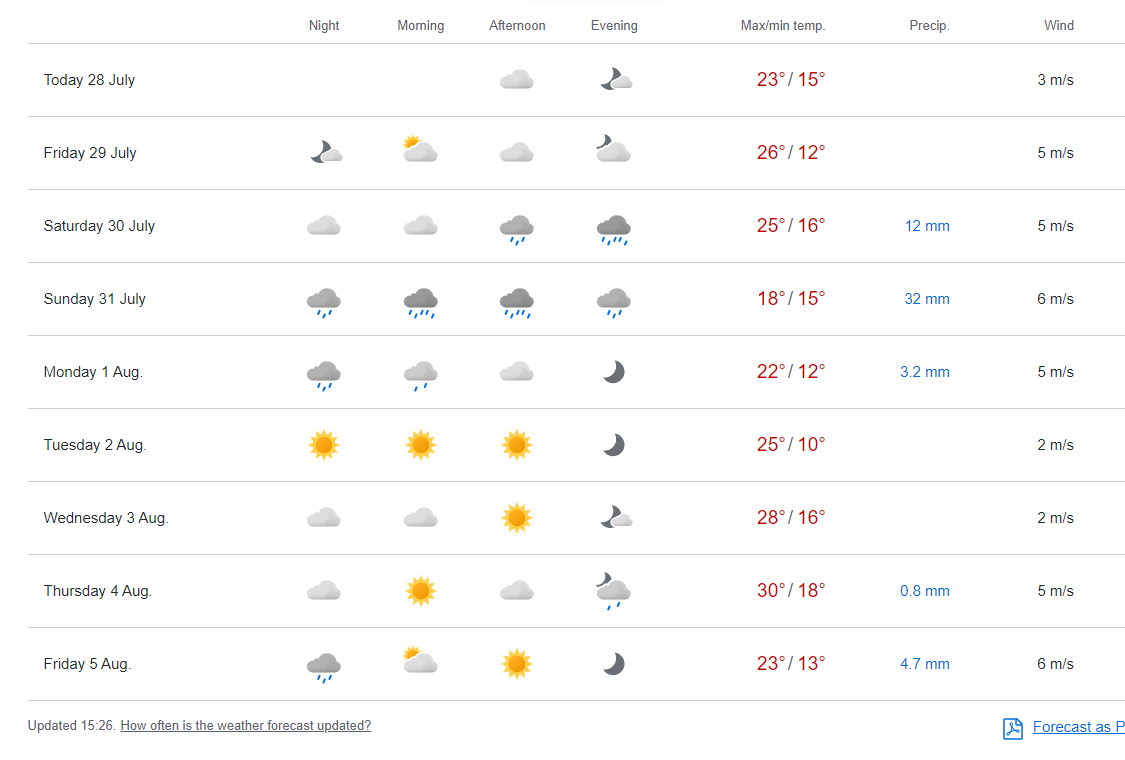Expand the Tuesday 2 Aug. forecast row

95,445
